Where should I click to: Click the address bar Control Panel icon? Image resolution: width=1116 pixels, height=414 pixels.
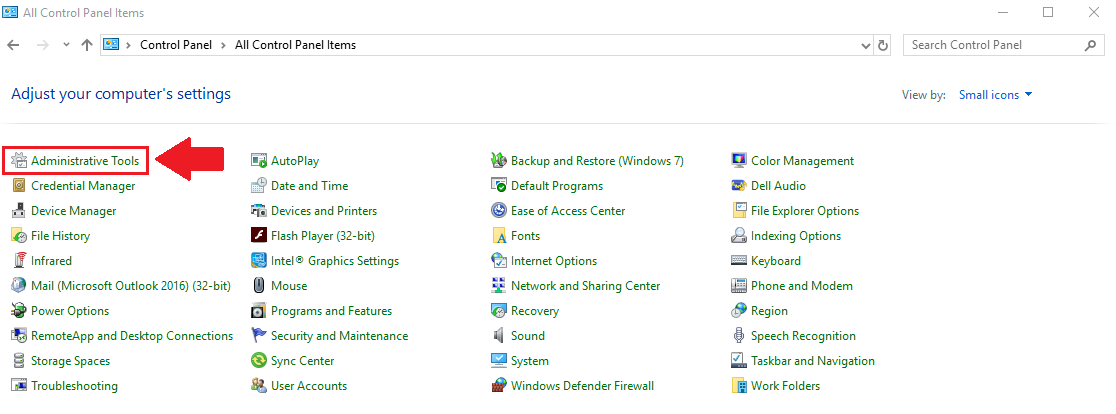111,44
